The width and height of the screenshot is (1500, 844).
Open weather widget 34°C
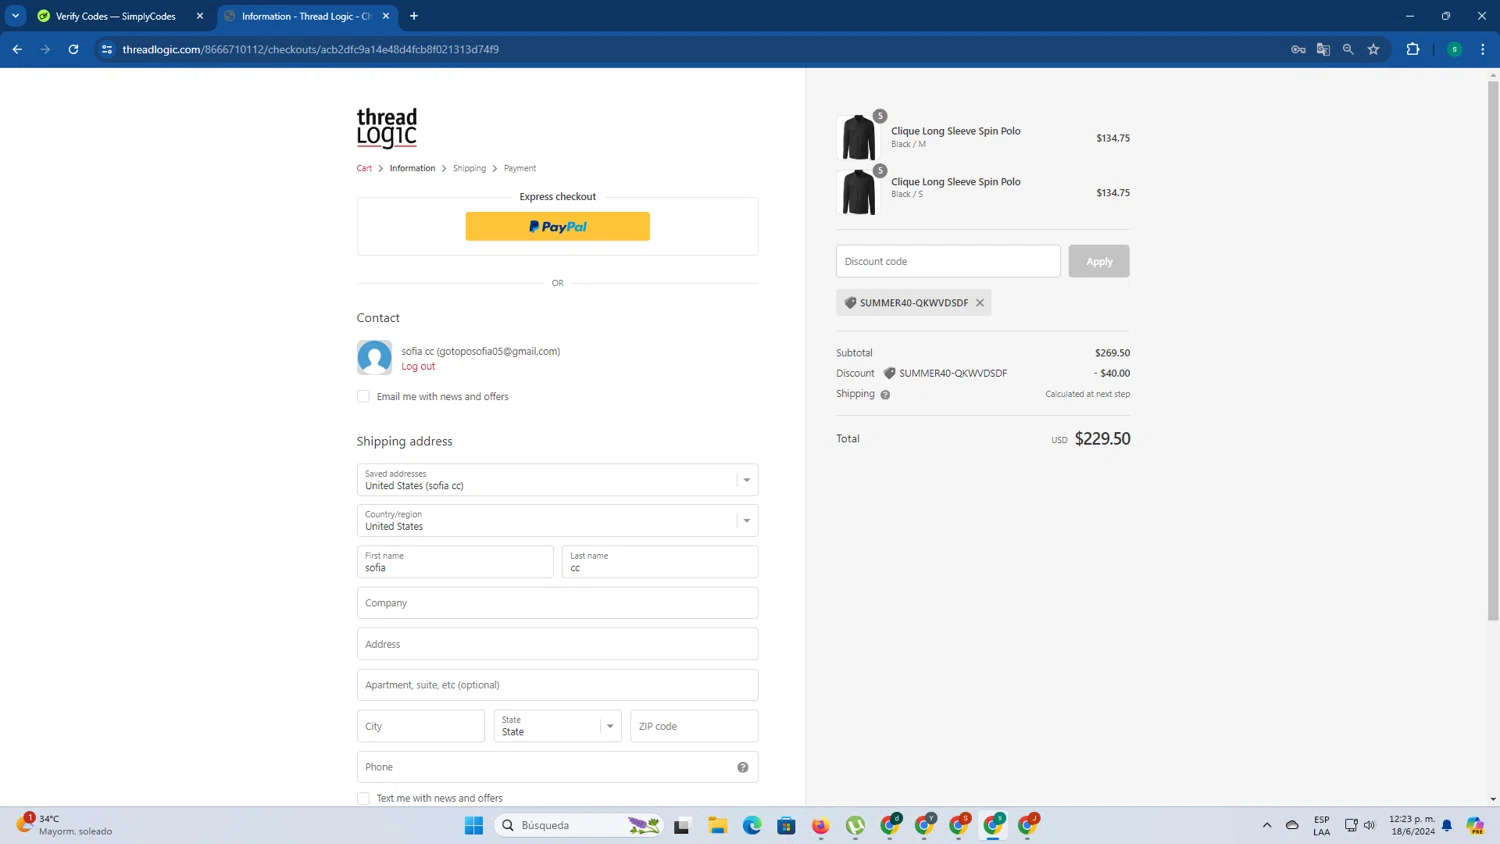coord(65,825)
